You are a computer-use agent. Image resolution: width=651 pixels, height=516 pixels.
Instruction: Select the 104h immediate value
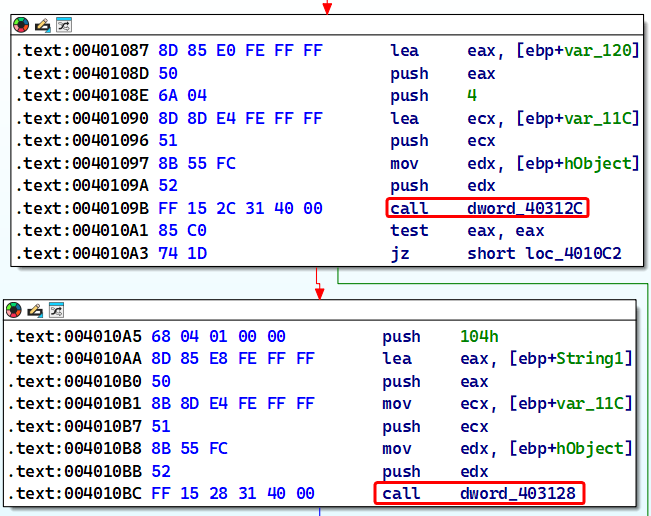(x=475, y=336)
